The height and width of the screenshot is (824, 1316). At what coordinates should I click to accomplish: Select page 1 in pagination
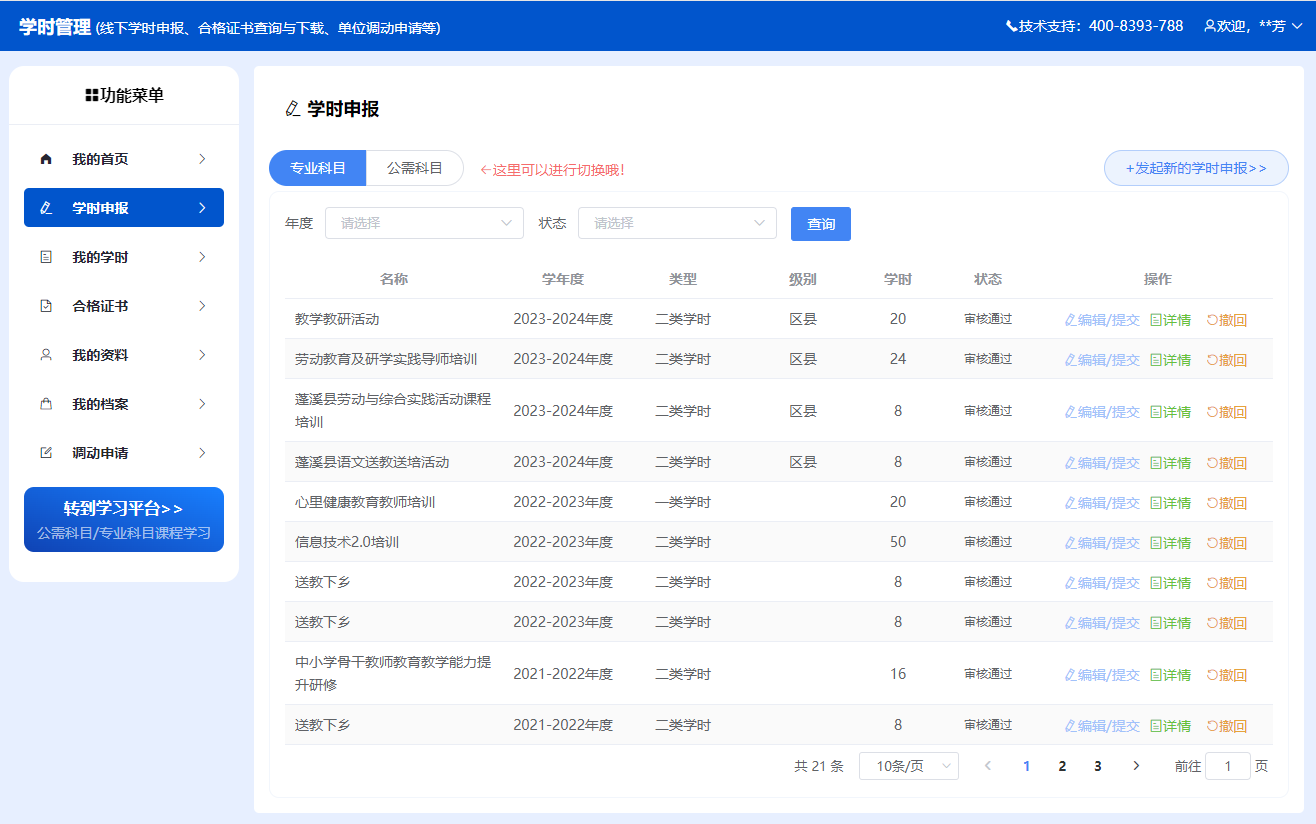[x=1026, y=766]
